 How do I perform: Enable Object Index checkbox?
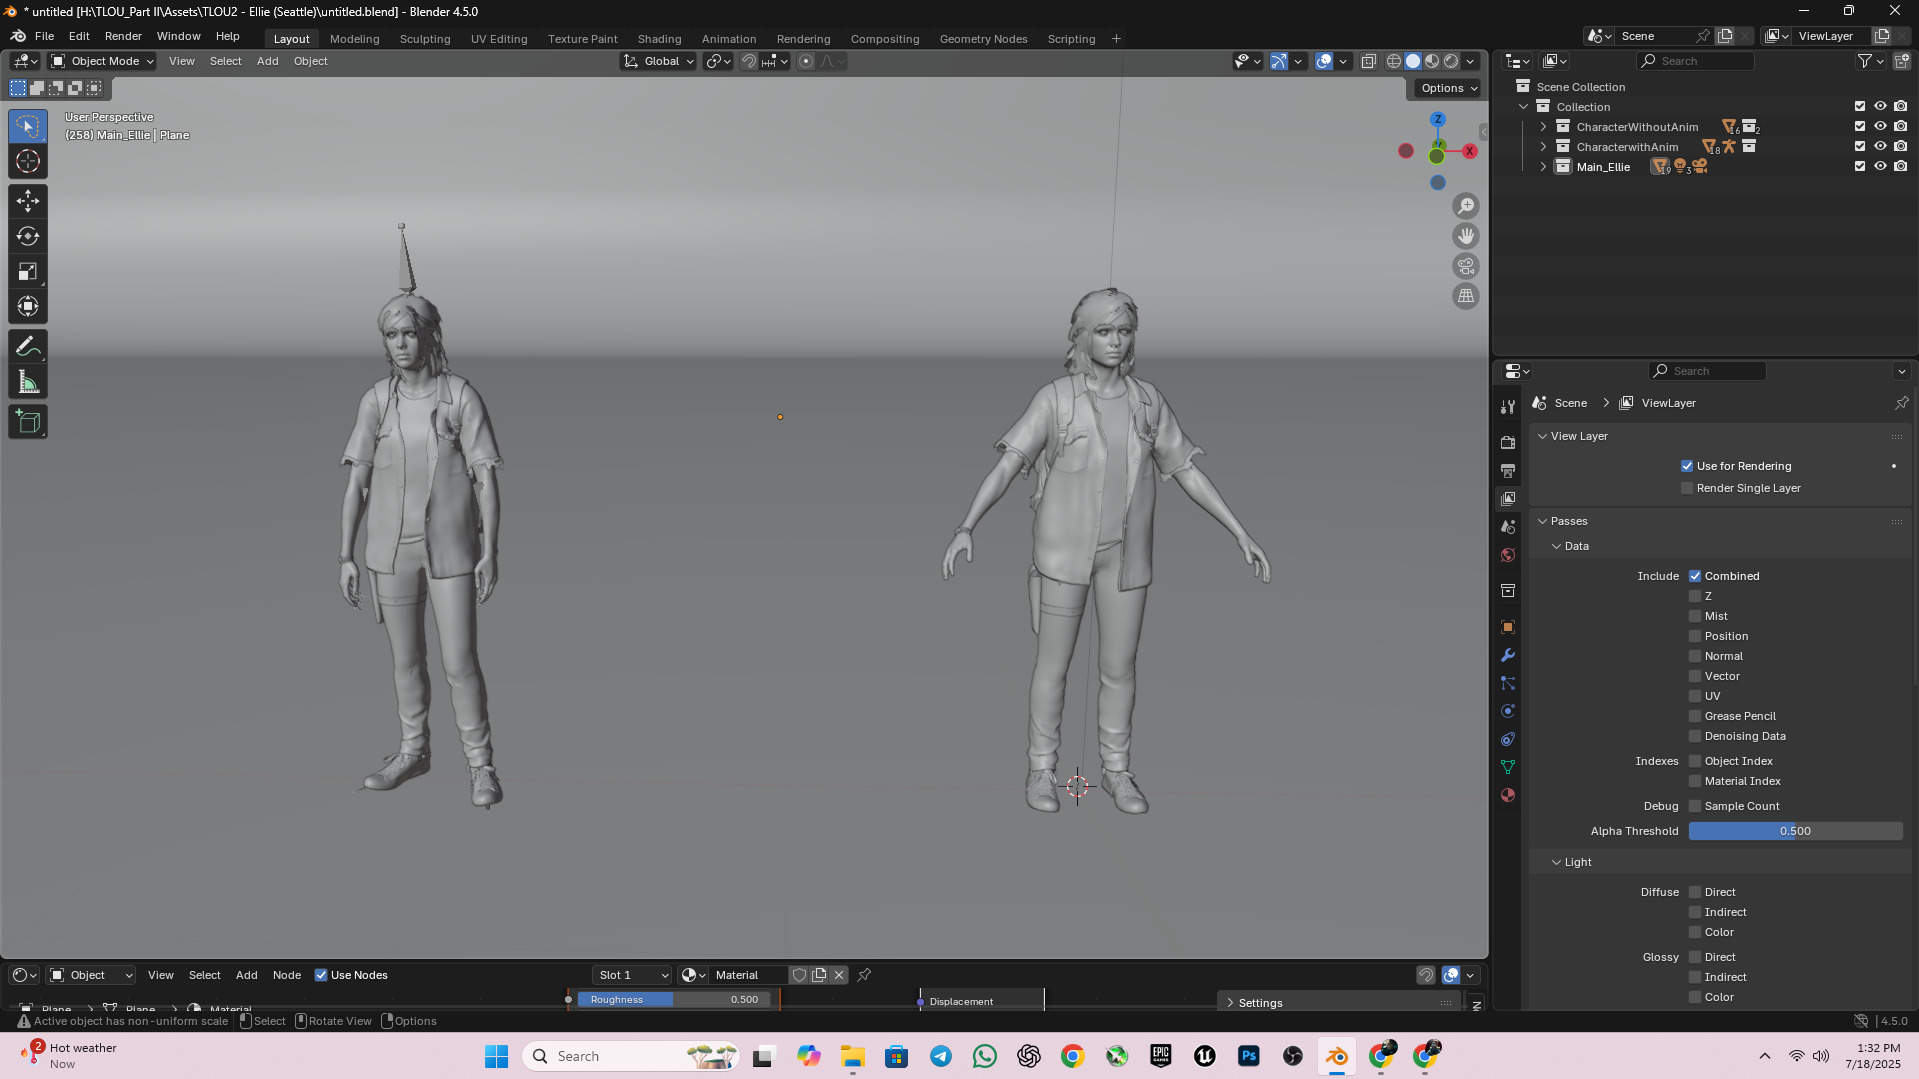tap(1695, 761)
